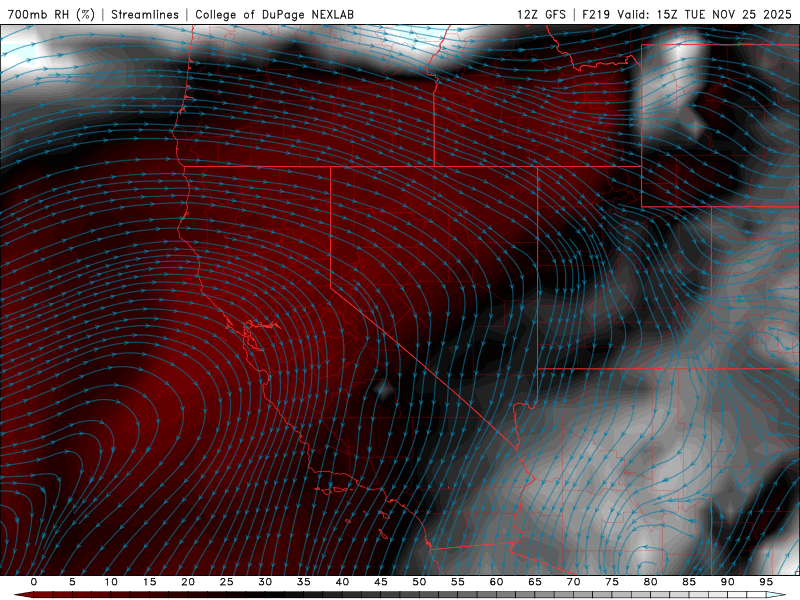
Task: Click the colorbar tick label "5"
Action: [x=72, y=582]
